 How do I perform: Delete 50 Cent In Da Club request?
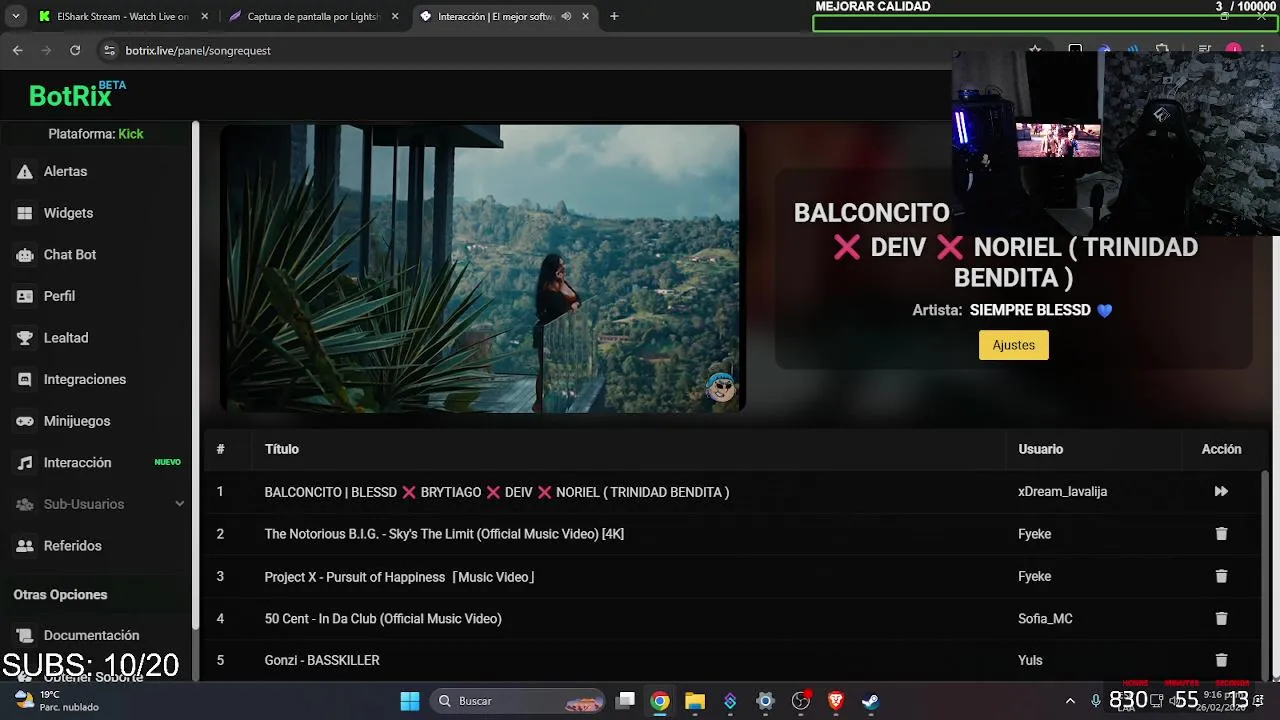[x=1221, y=618]
